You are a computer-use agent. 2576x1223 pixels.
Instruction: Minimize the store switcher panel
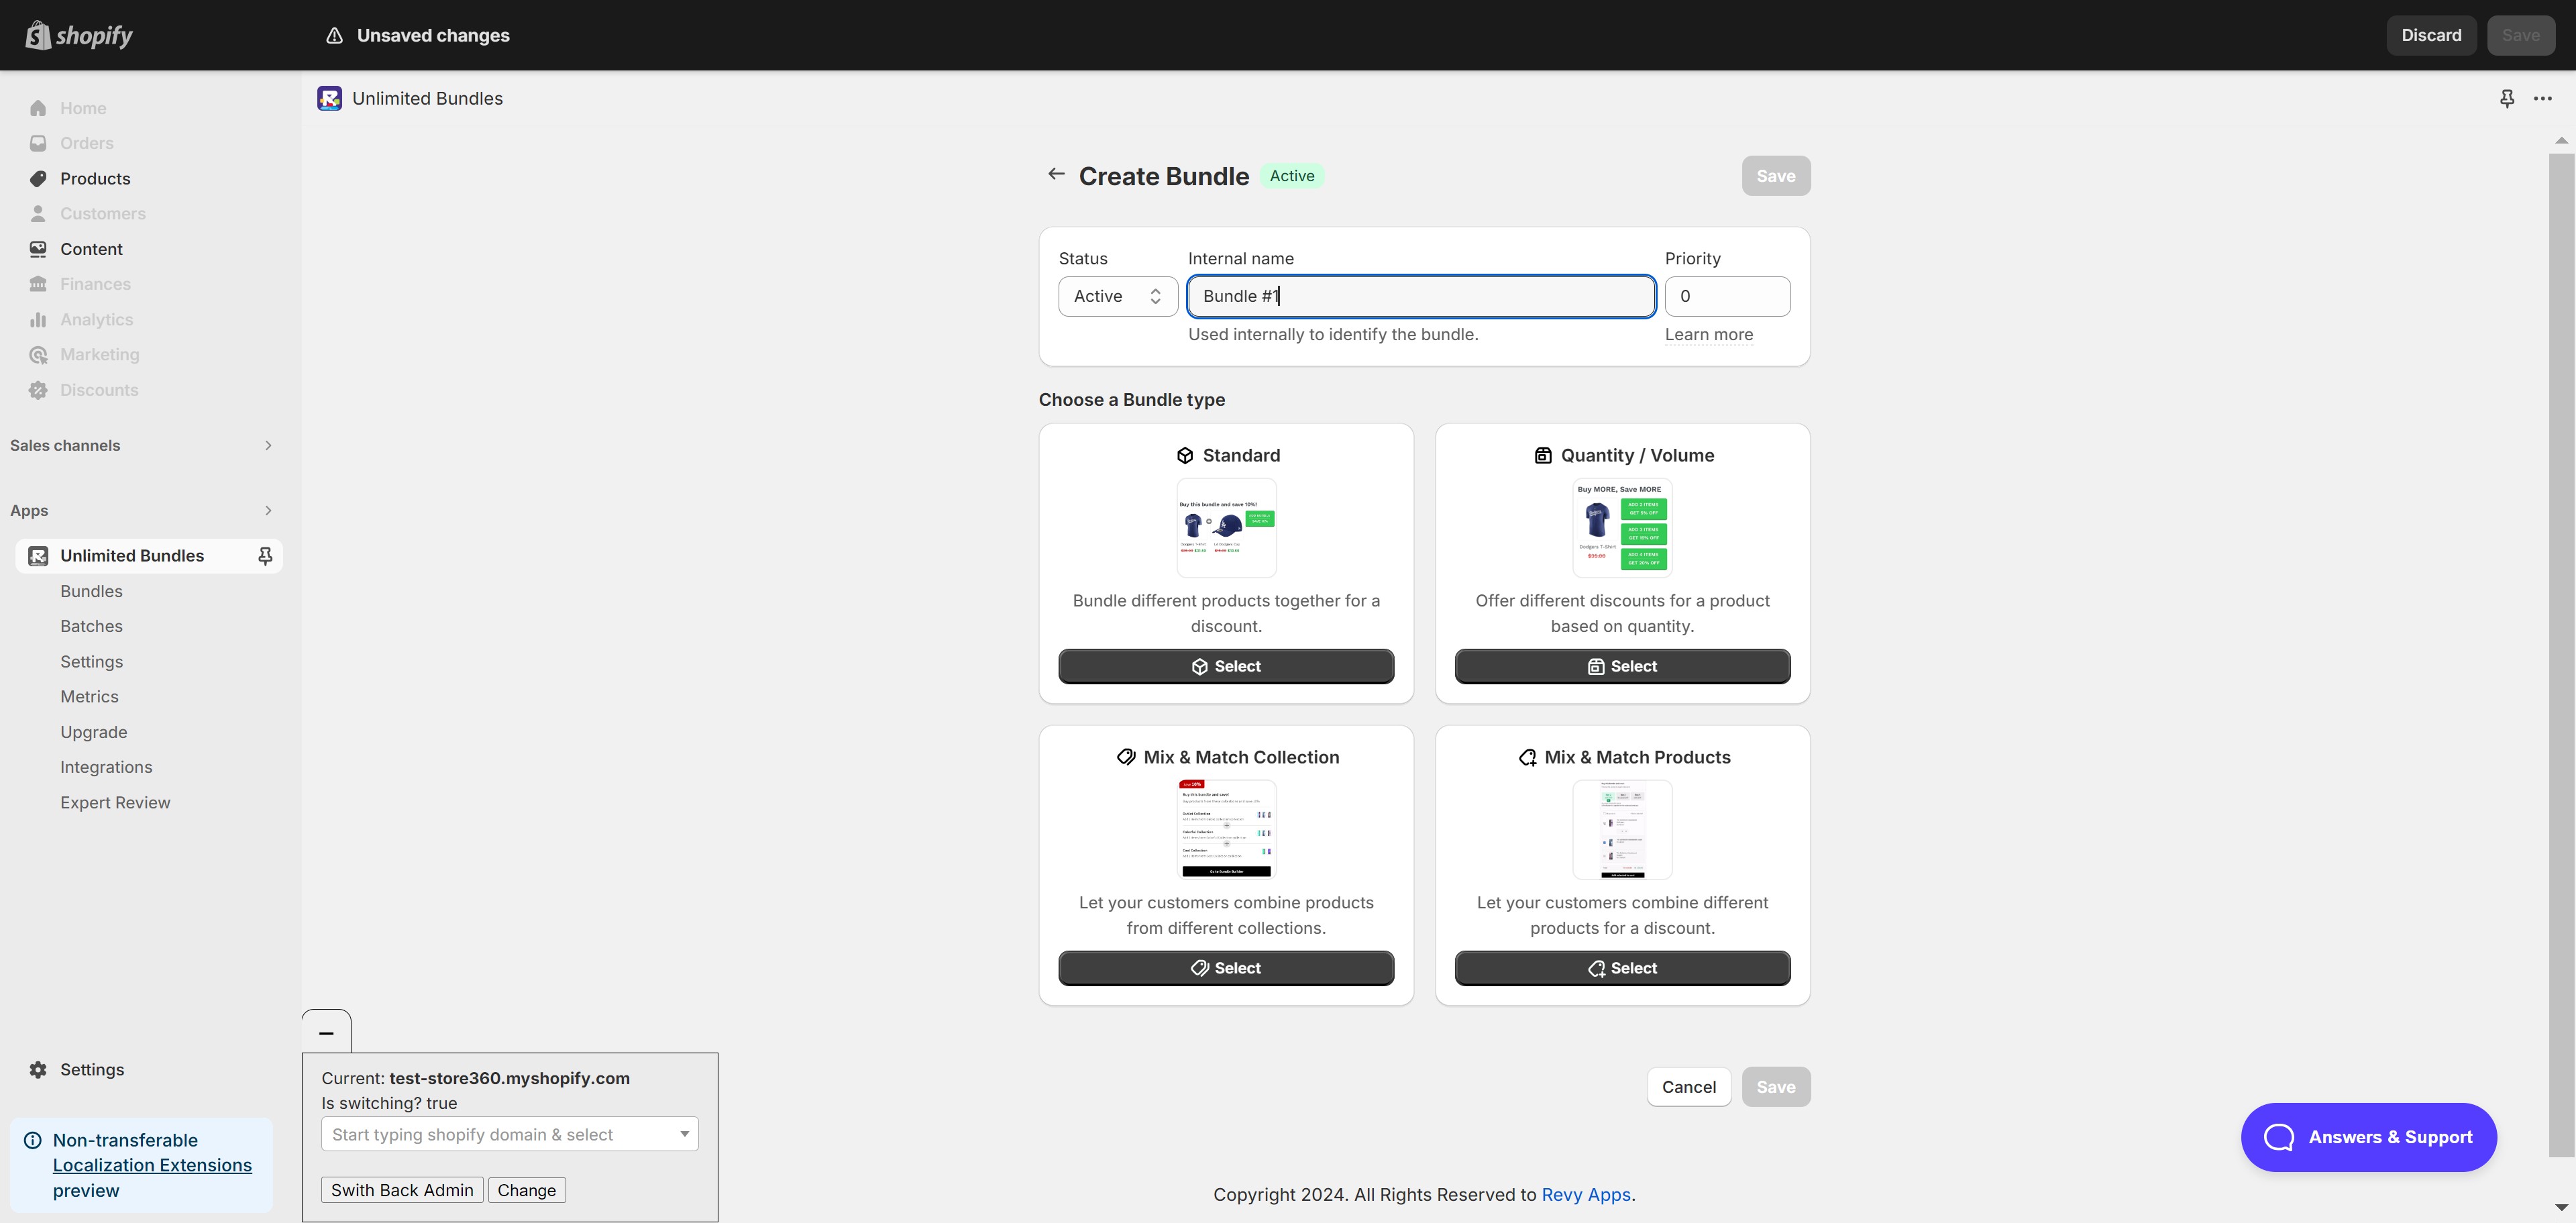(326, 1032)
